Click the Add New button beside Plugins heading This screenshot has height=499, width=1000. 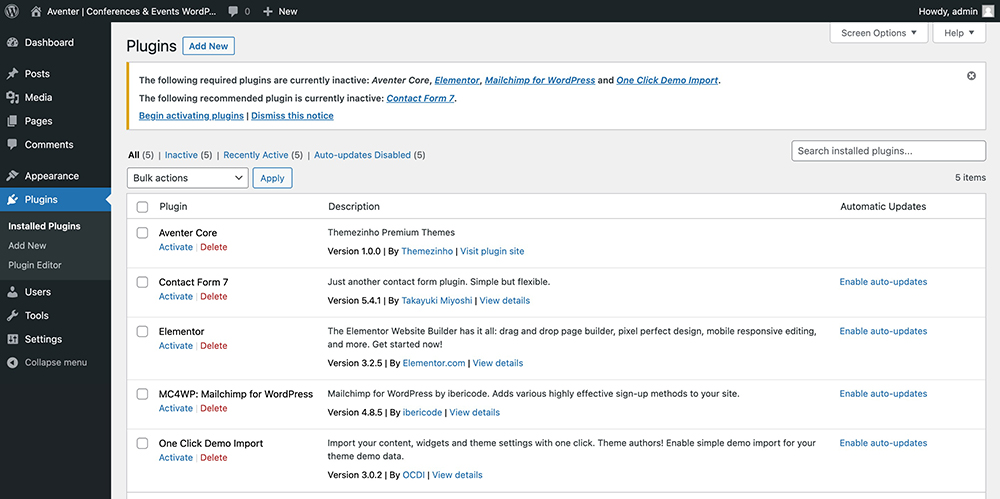pyautogui.click(x=209, y=46)
